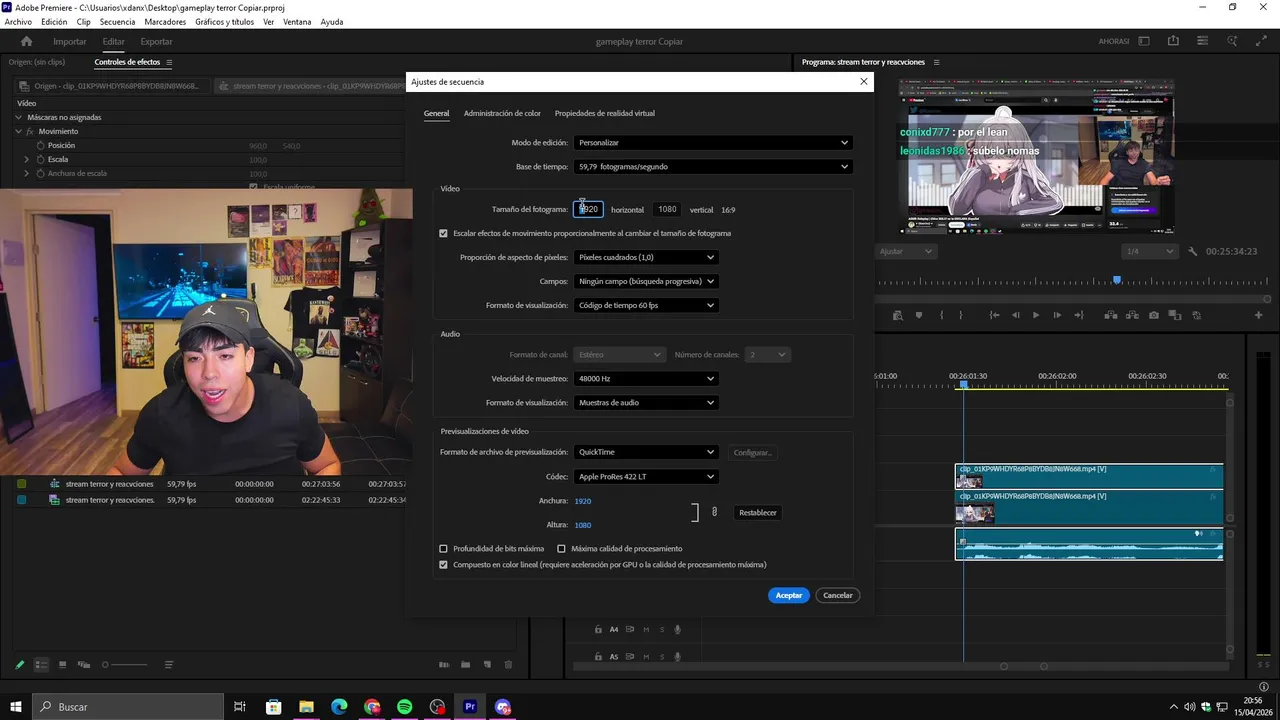Open the workspaces layout icon
The height and width of the screenshot is (720, 1280).
coord(1144,41)
